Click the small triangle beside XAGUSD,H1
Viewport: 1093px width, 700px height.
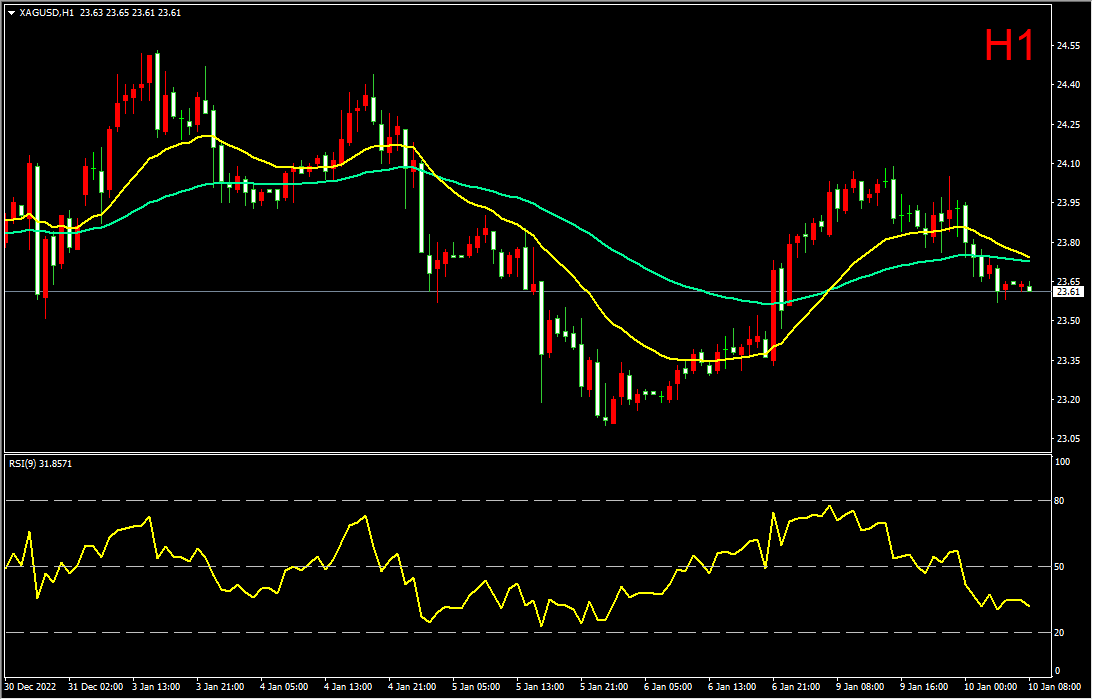(11, 13)
